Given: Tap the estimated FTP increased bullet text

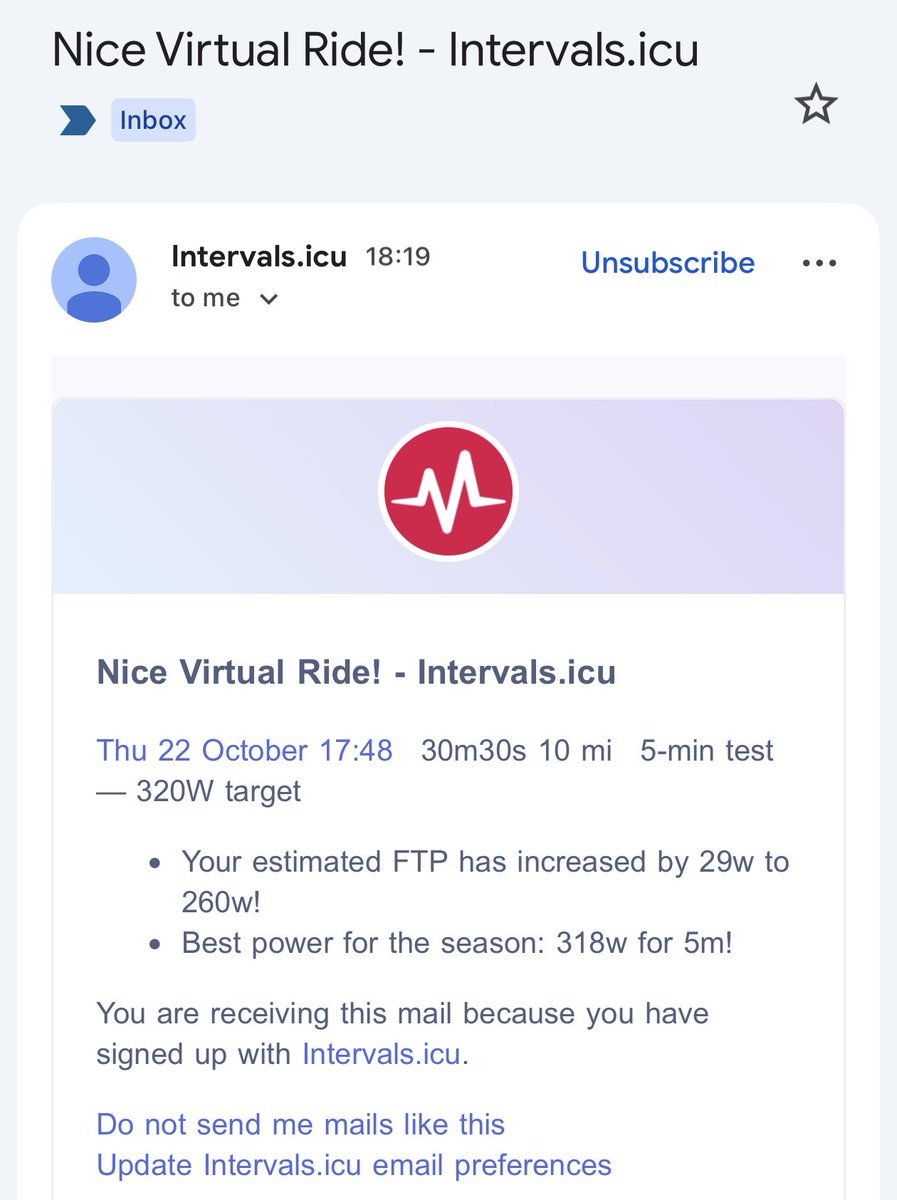Looking at the screenshot, I should [485, 880].
